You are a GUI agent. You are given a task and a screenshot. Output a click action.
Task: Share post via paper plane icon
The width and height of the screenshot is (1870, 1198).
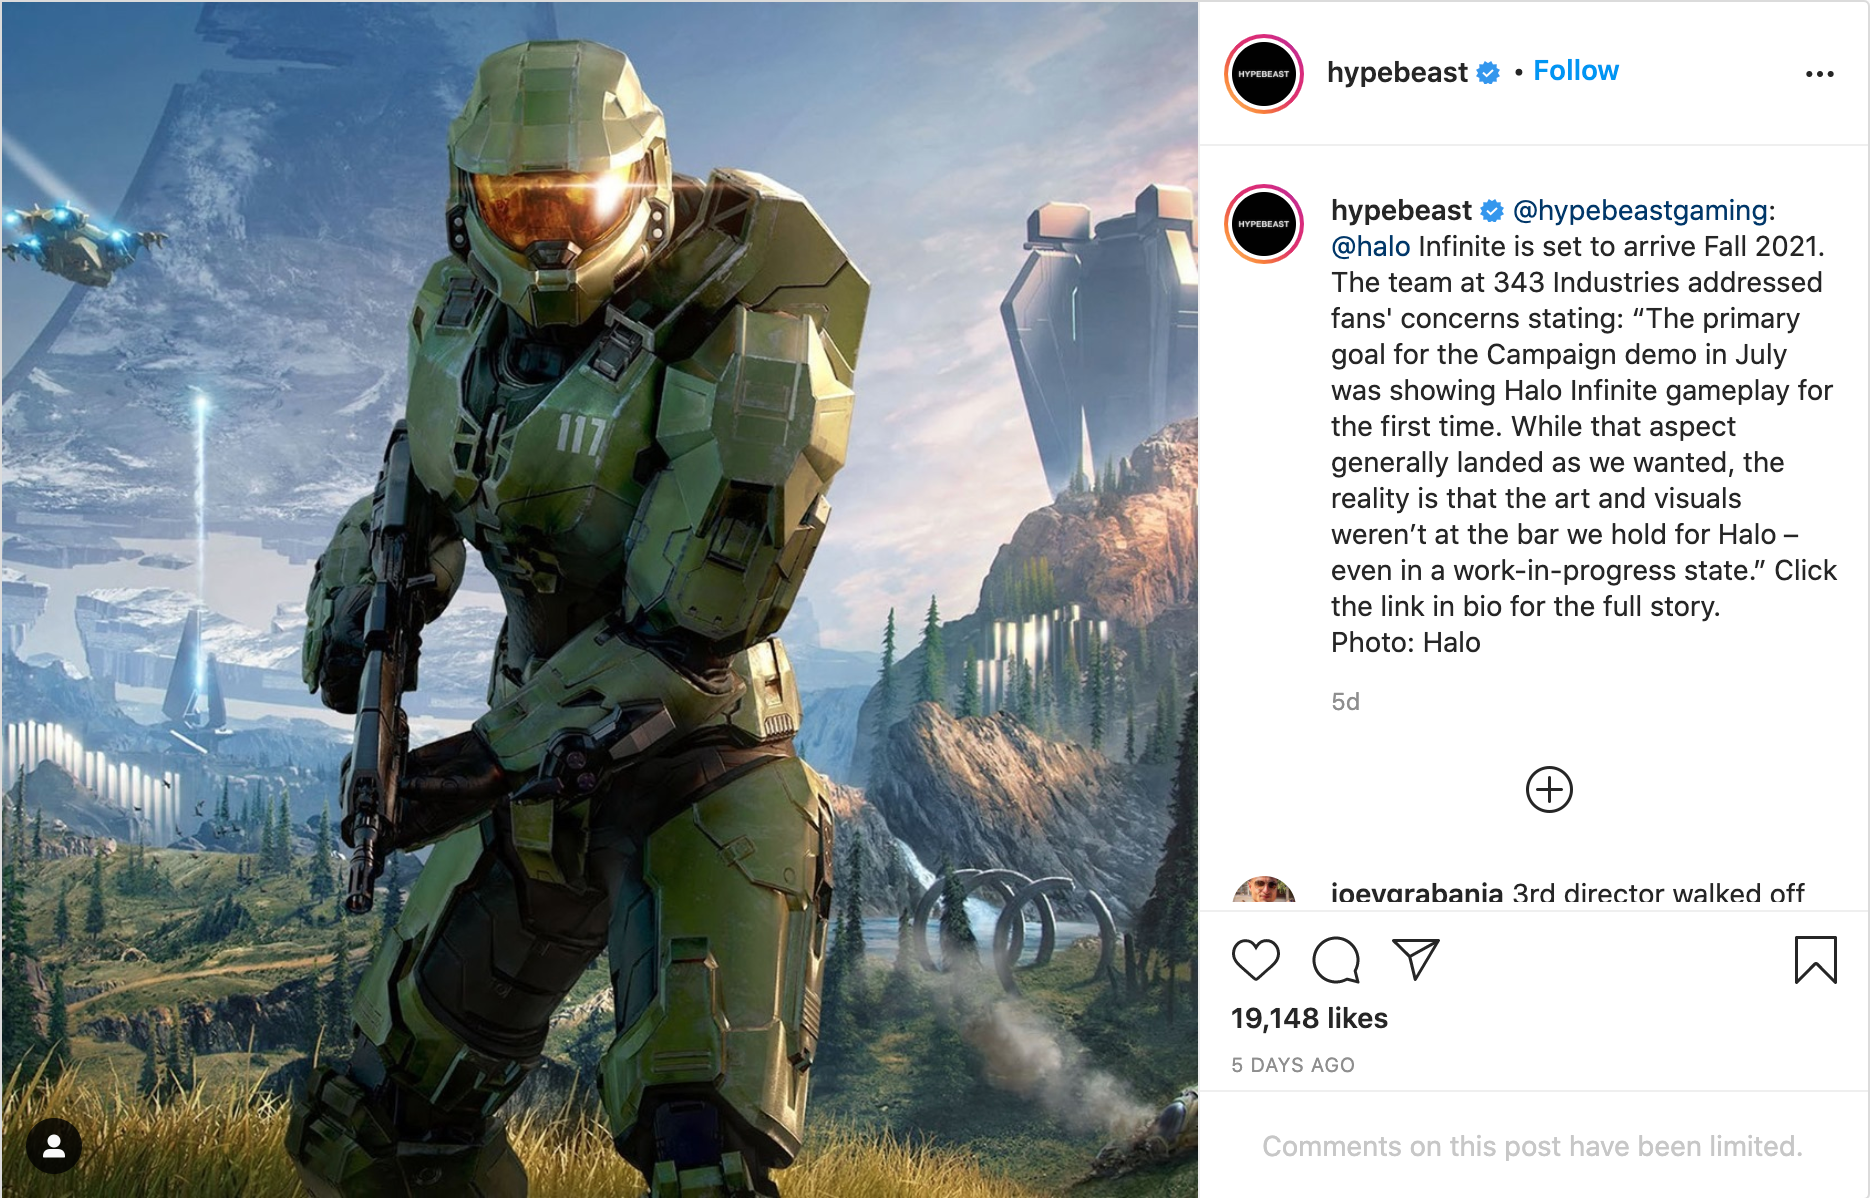[1415, 960]
